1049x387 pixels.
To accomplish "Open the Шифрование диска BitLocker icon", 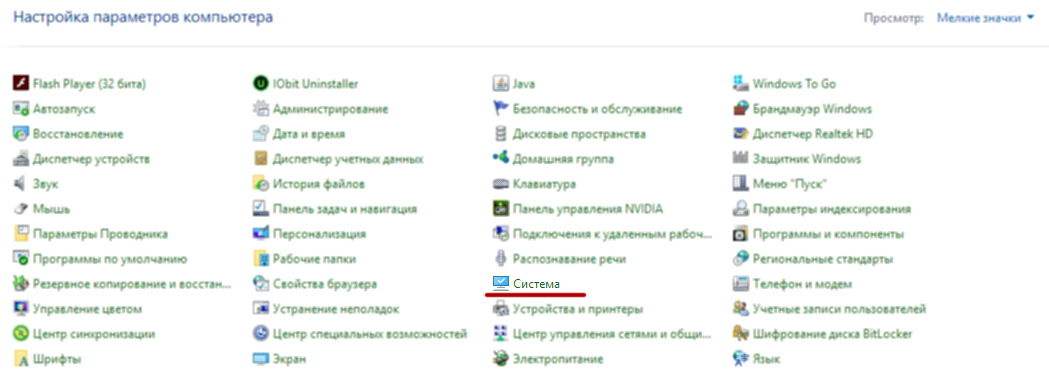I will coord(740,333).
